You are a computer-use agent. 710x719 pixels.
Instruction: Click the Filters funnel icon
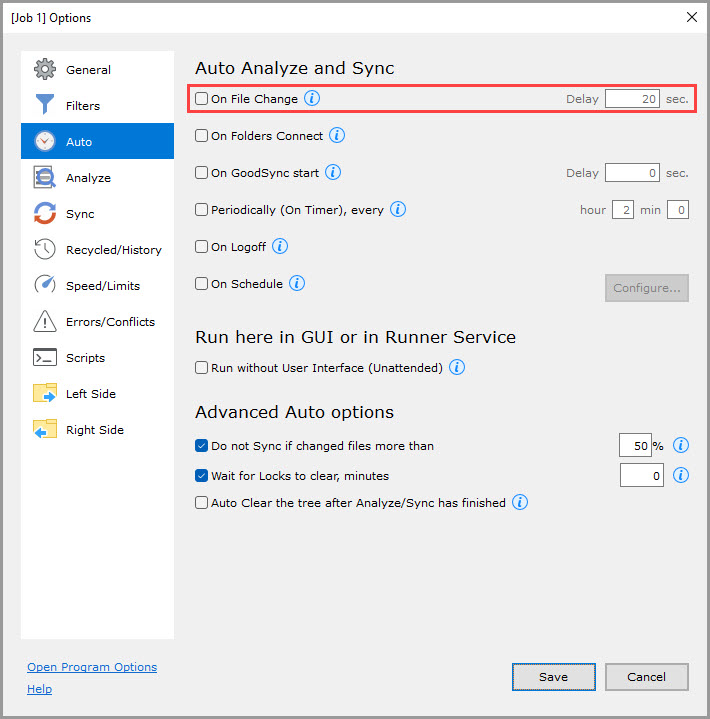[x=45, y=106]
